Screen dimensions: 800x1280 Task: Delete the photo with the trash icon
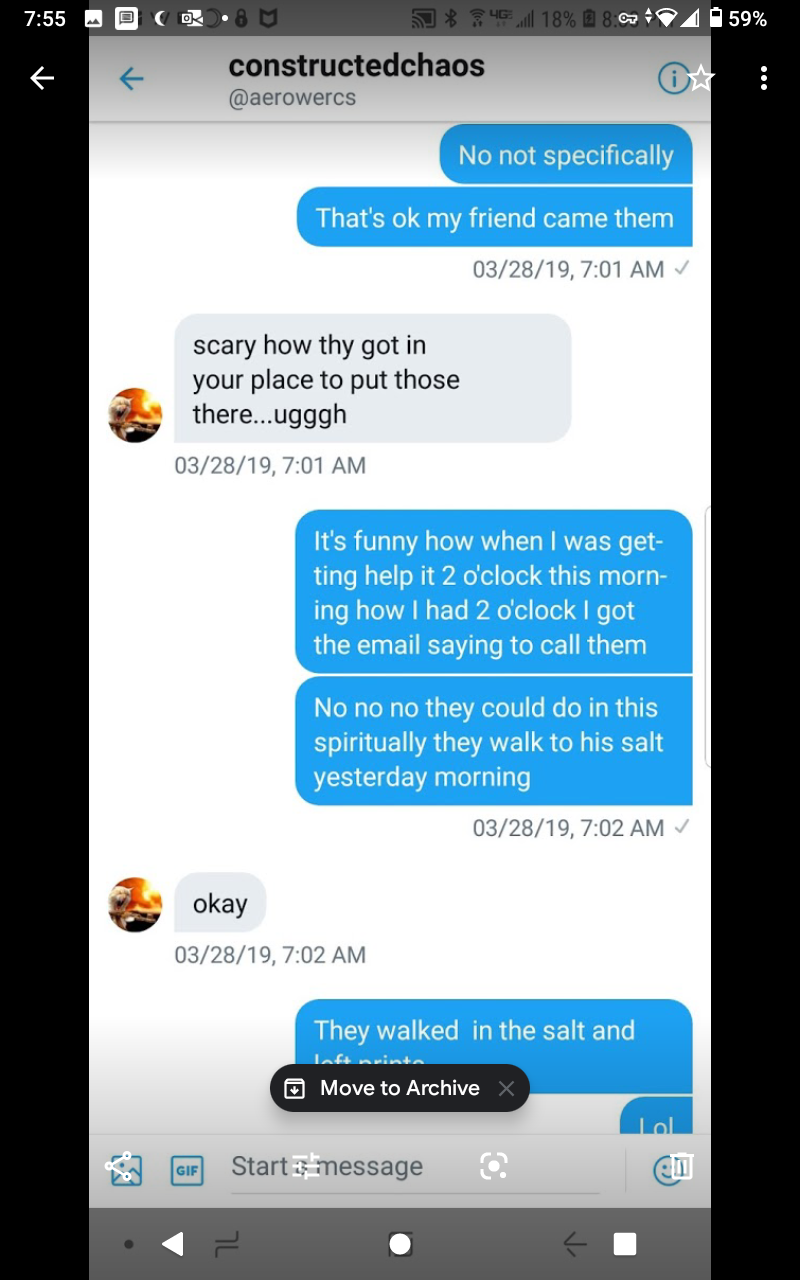coord(681,1166)
